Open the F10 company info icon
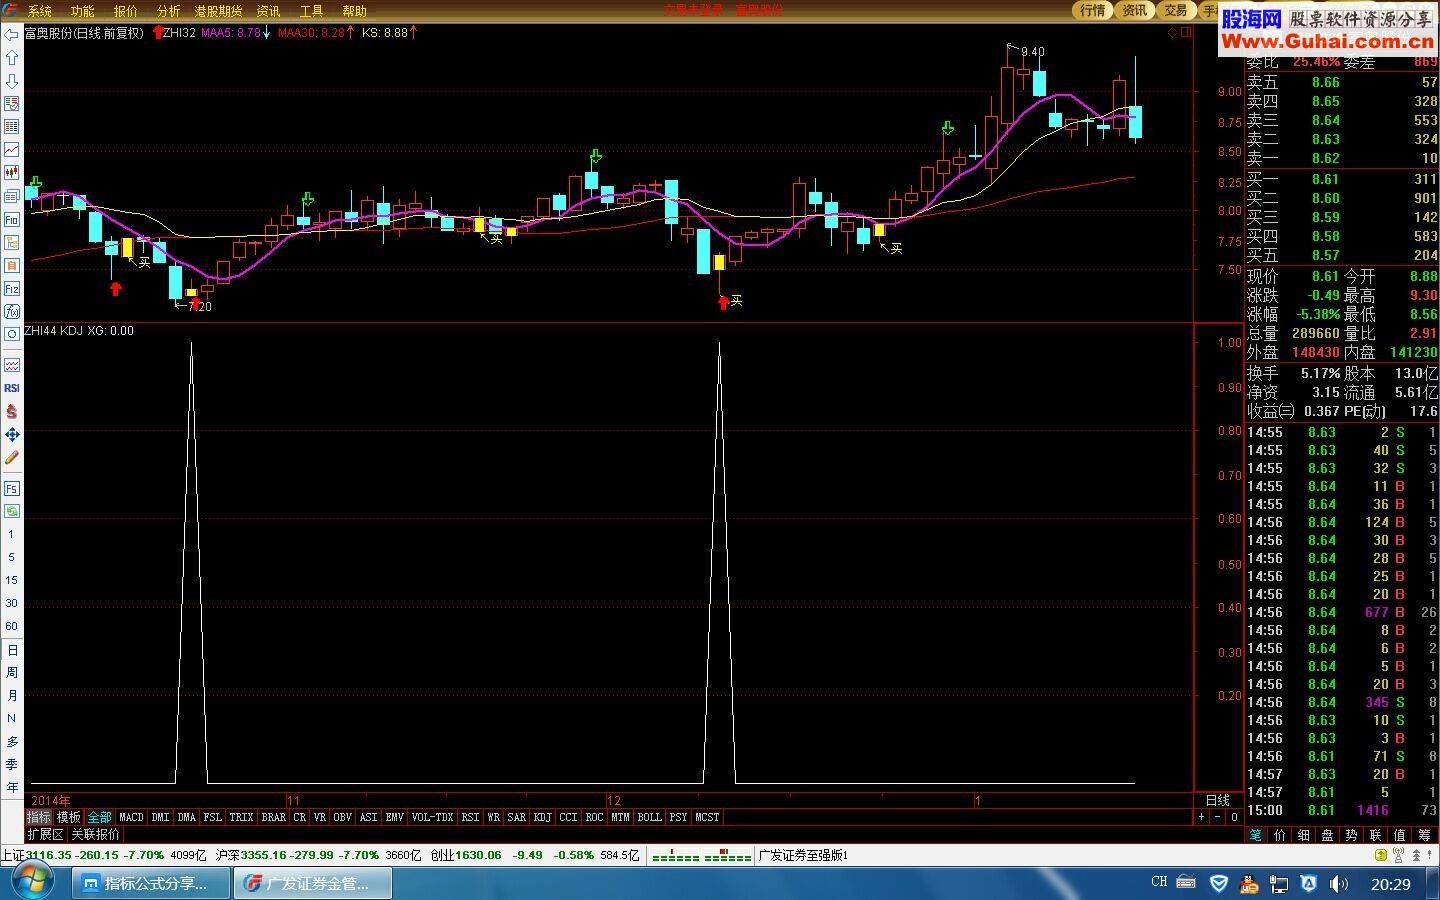The image size is (1440, 900). click(x=12, y=219)
